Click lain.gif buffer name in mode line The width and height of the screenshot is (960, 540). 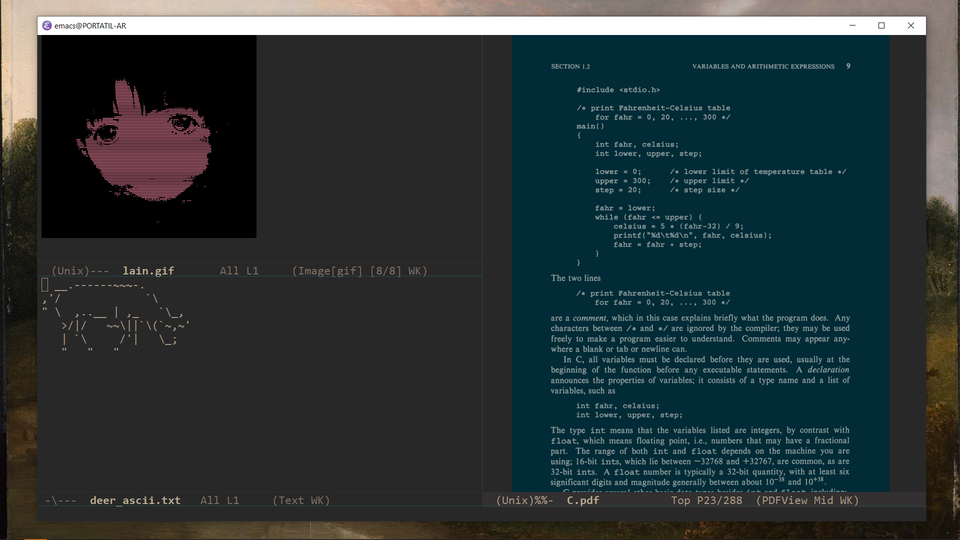[148, 271]
